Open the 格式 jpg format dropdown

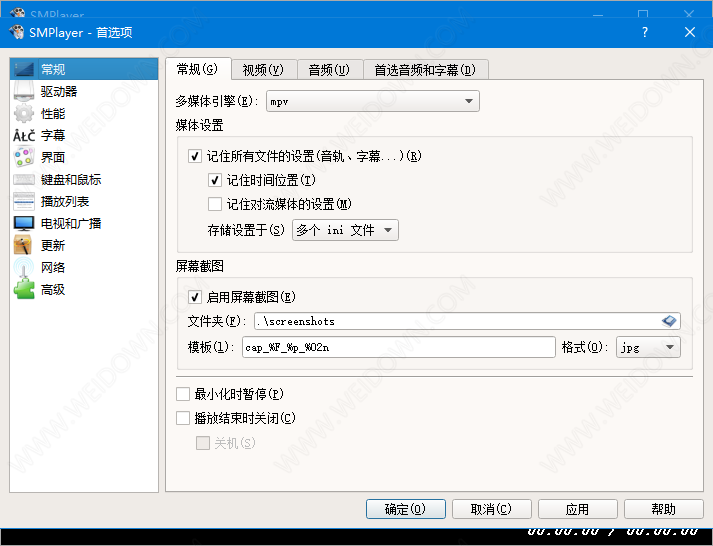648,347
